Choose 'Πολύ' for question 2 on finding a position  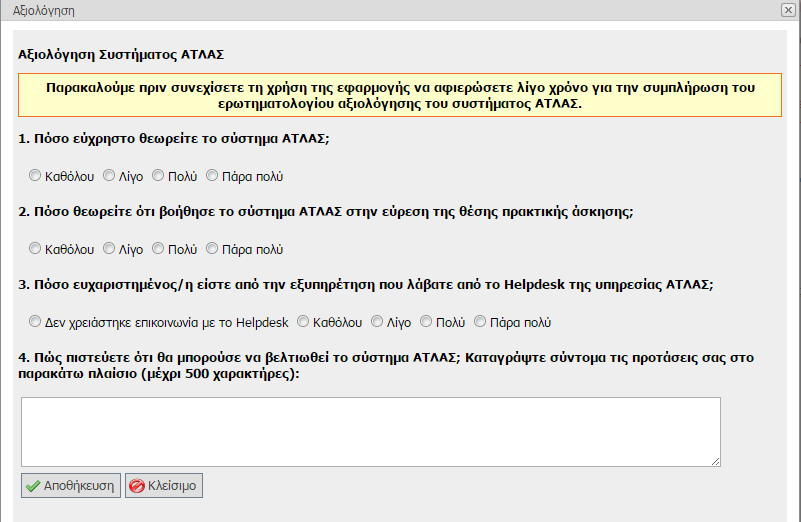[x=158, y=249]
